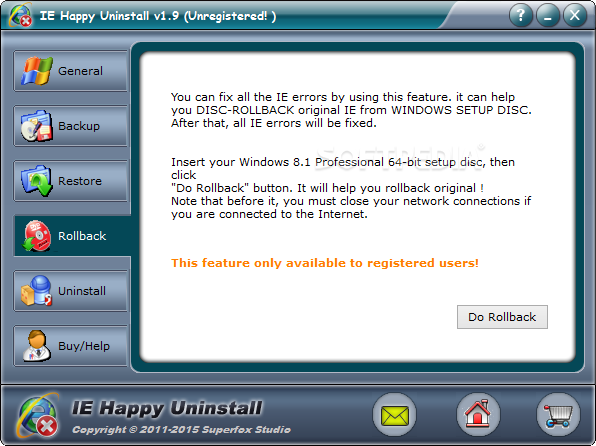Close the IE Happy Uninstall window
The height and width of the screenshot is (446, 596).
tap(575, 16)
